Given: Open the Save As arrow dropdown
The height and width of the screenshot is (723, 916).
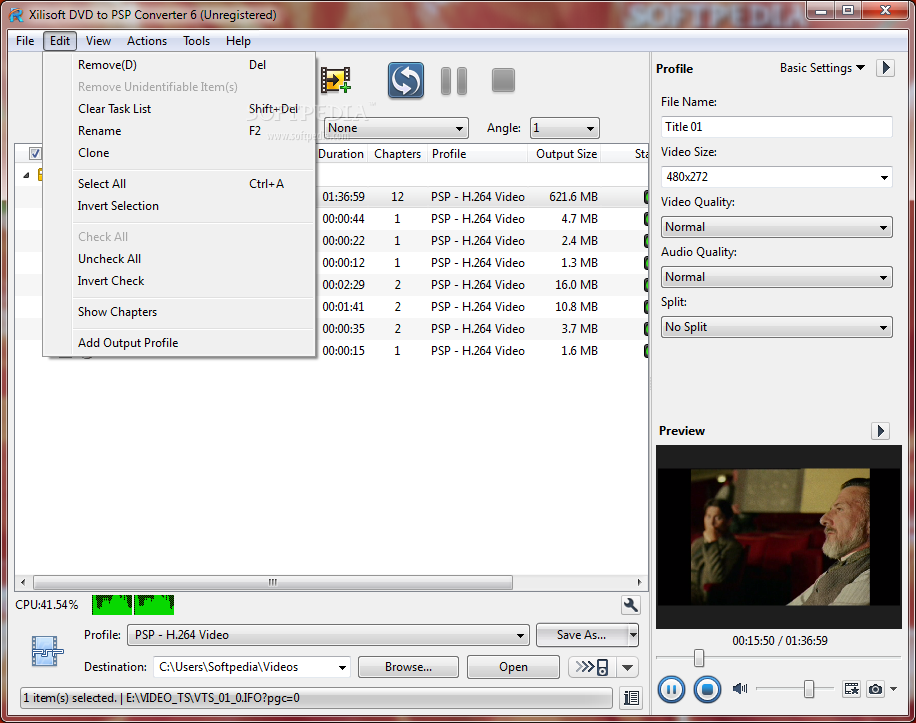Looking at the screenshot, I should 633,635.
